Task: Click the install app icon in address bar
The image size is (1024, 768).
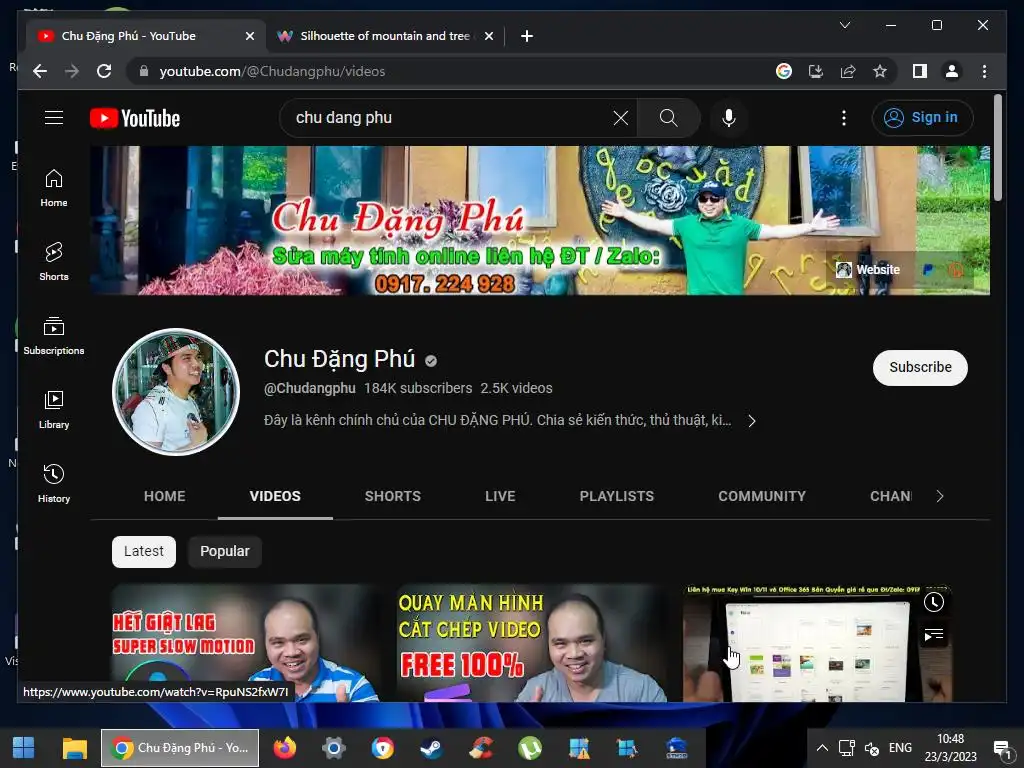Action: tap(816, 71)
